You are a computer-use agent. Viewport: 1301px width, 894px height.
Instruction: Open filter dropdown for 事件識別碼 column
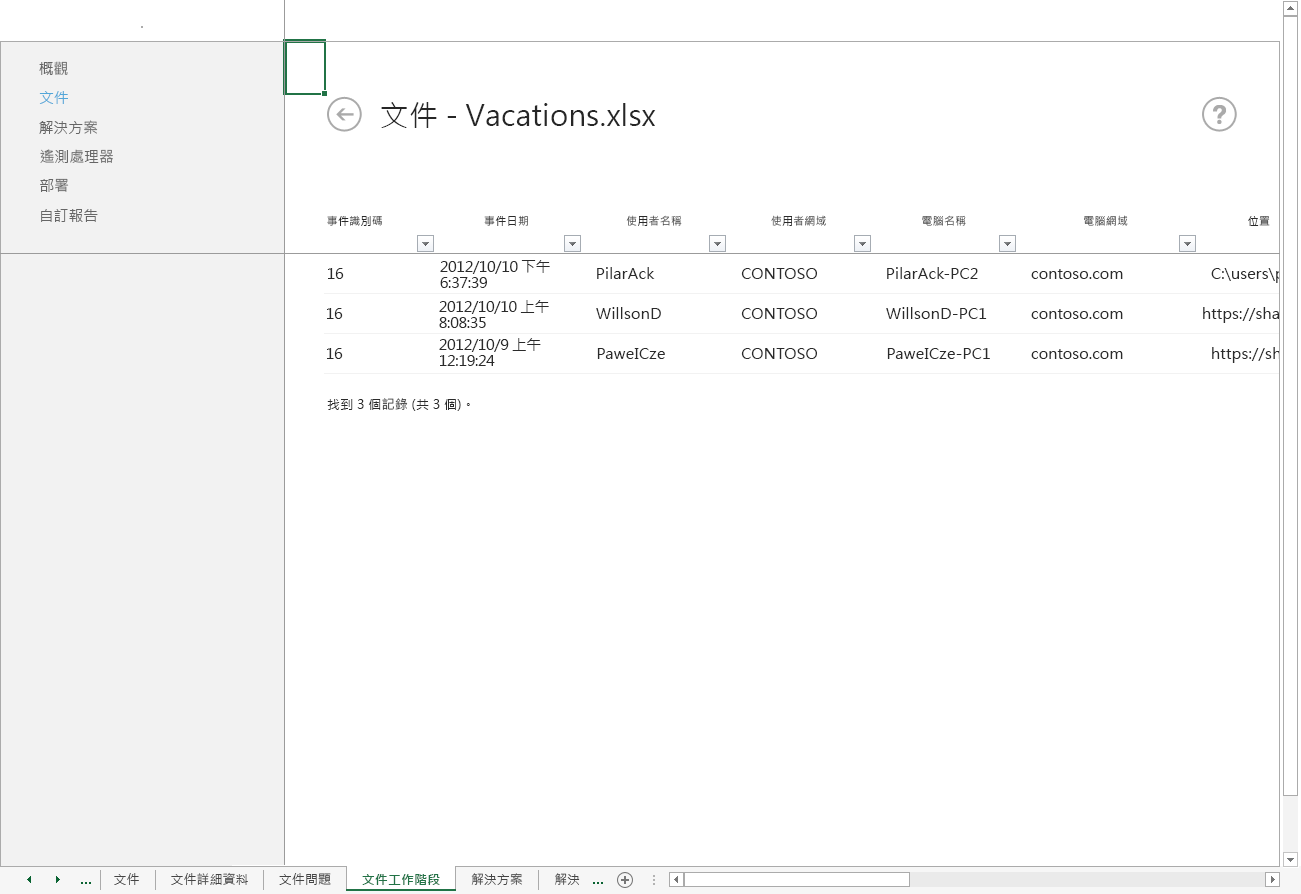(x=425, y=243)
